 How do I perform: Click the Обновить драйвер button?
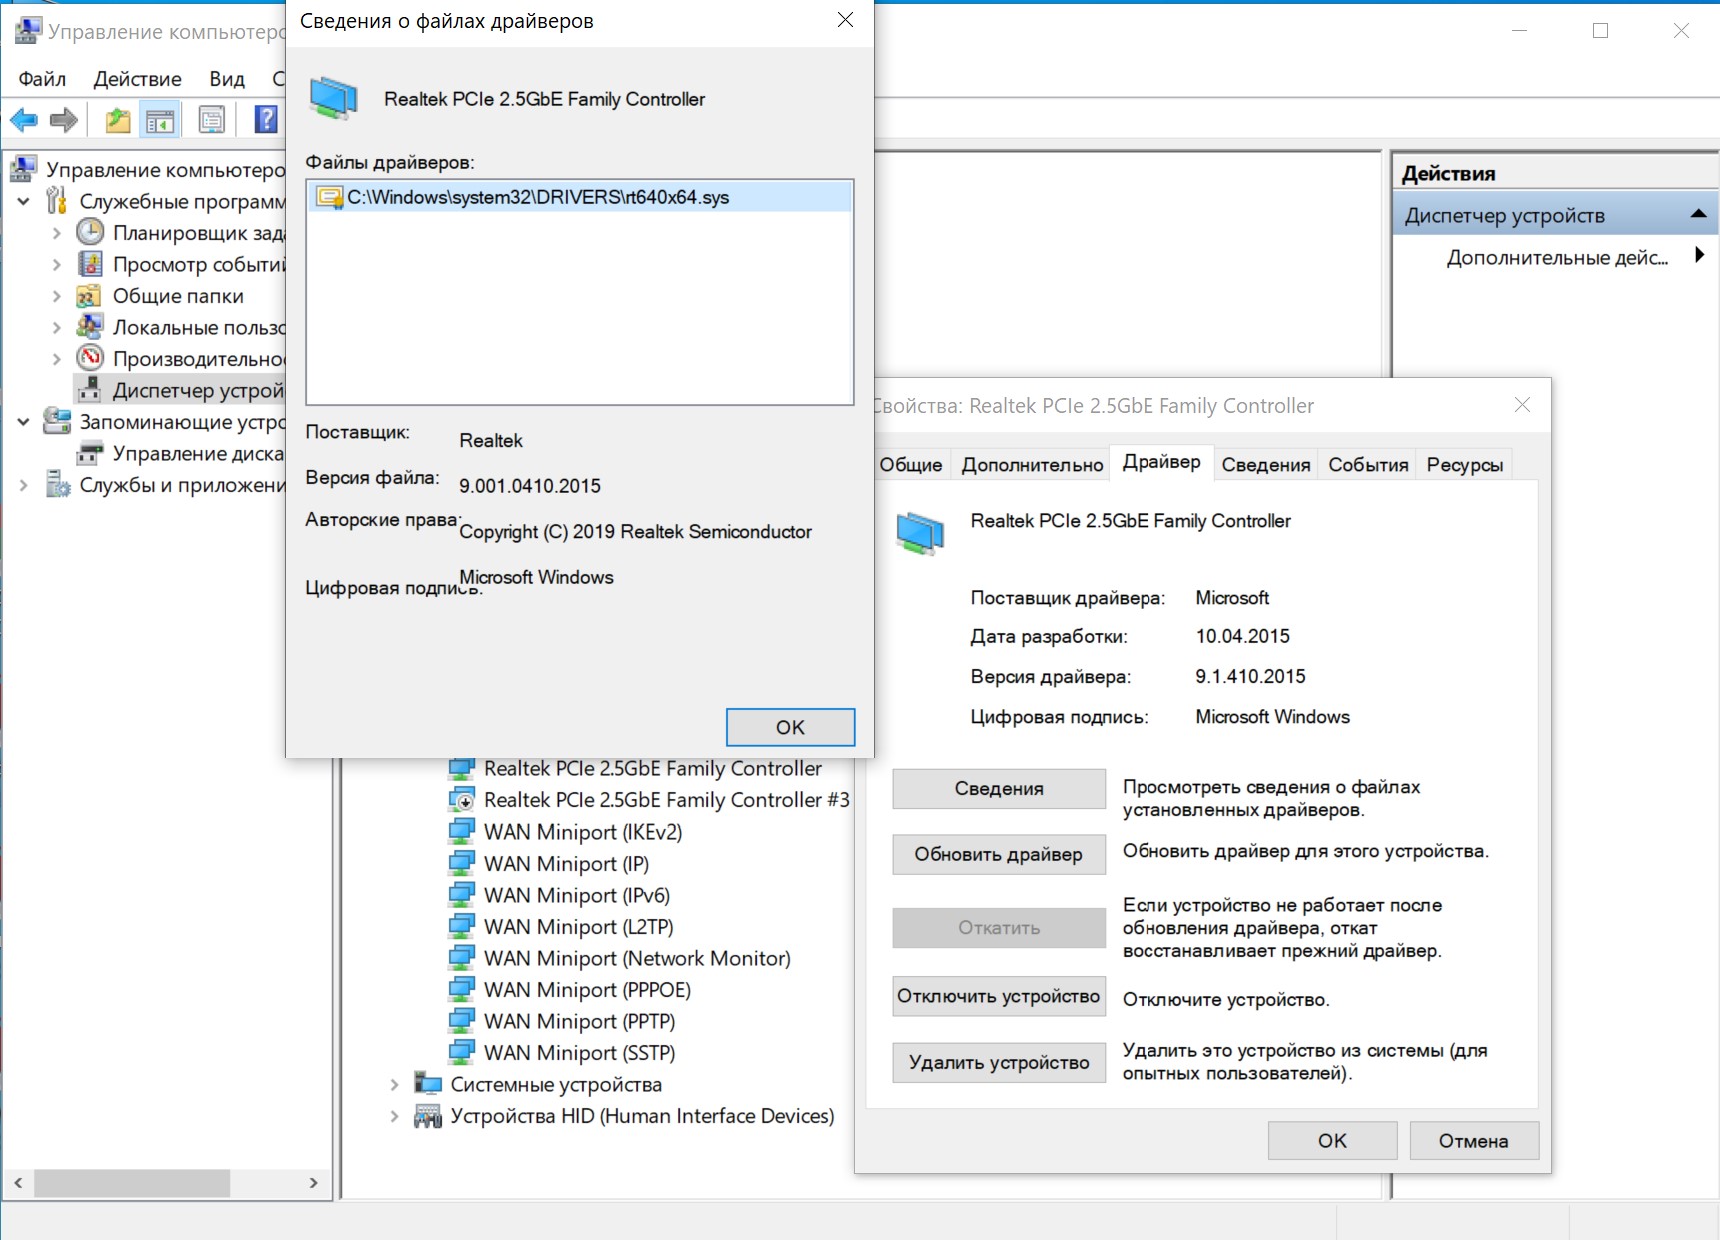pos(999,854)
